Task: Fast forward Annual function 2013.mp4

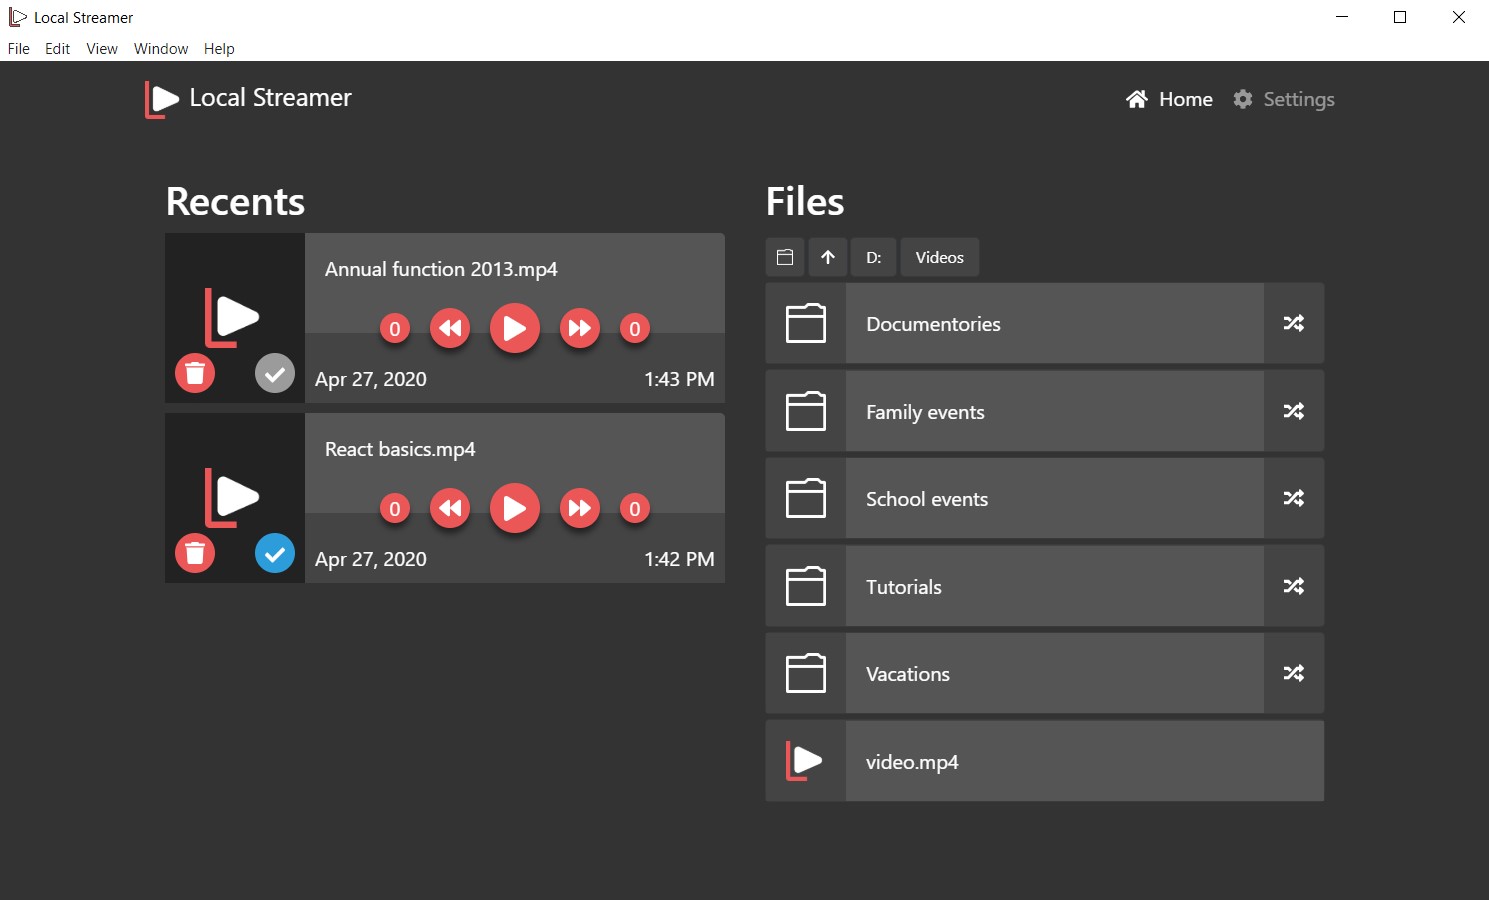Action: [580, 328]
